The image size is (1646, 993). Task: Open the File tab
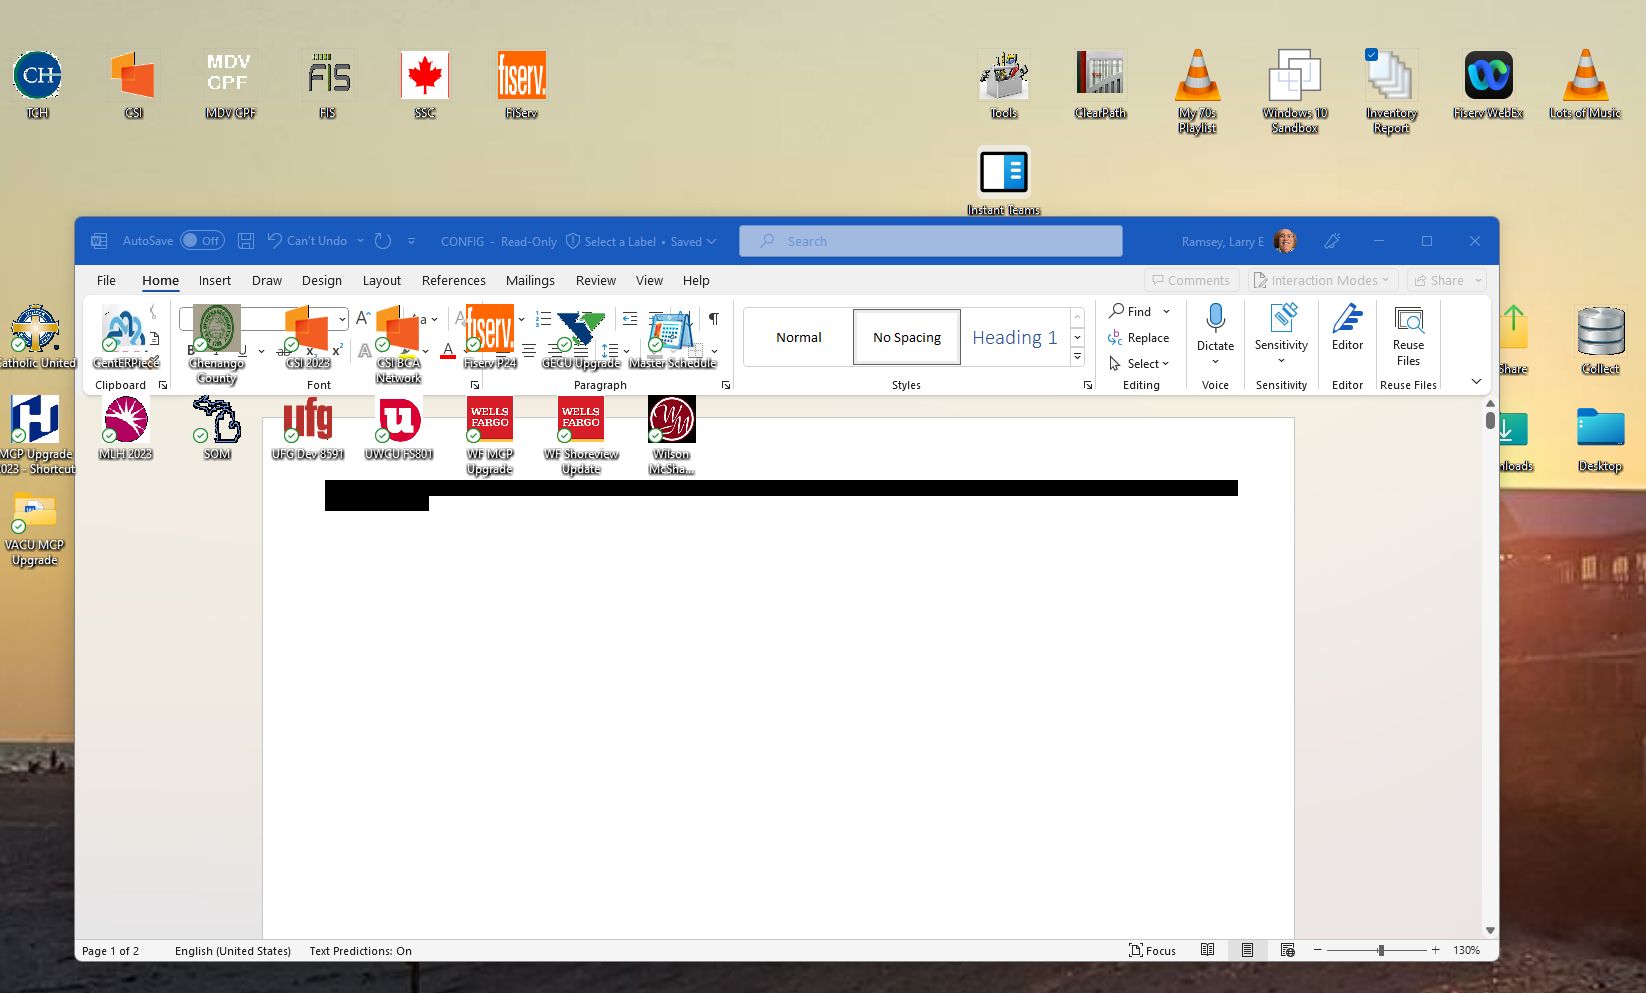(x=106, y=280)
